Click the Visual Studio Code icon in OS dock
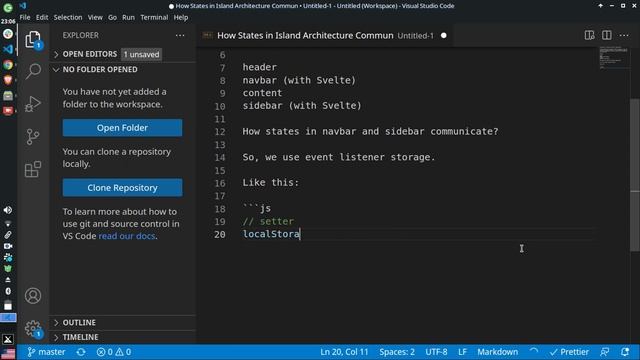 [8, 49]
